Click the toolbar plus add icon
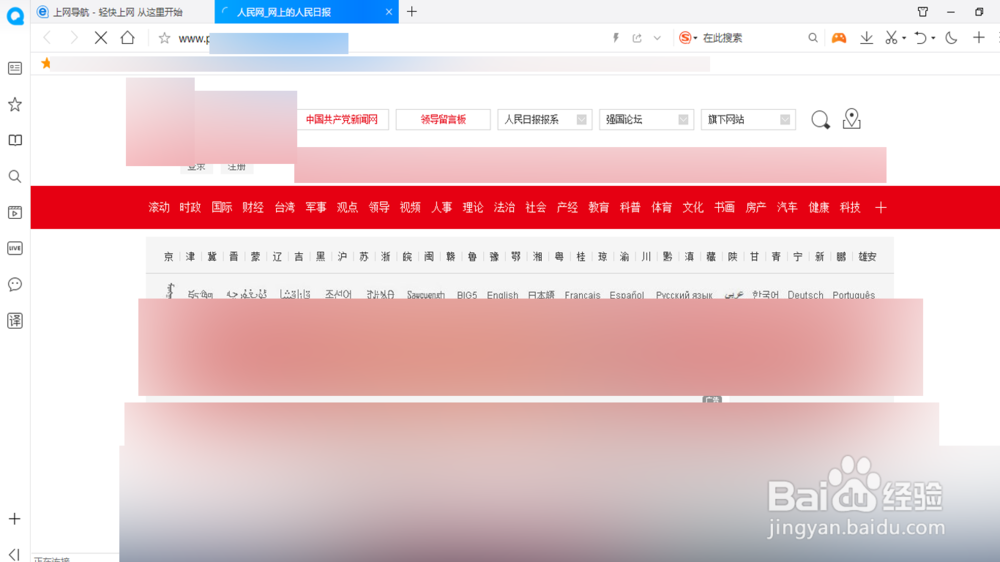Screen dimensions: 1000x562 (x=979, y=38)
